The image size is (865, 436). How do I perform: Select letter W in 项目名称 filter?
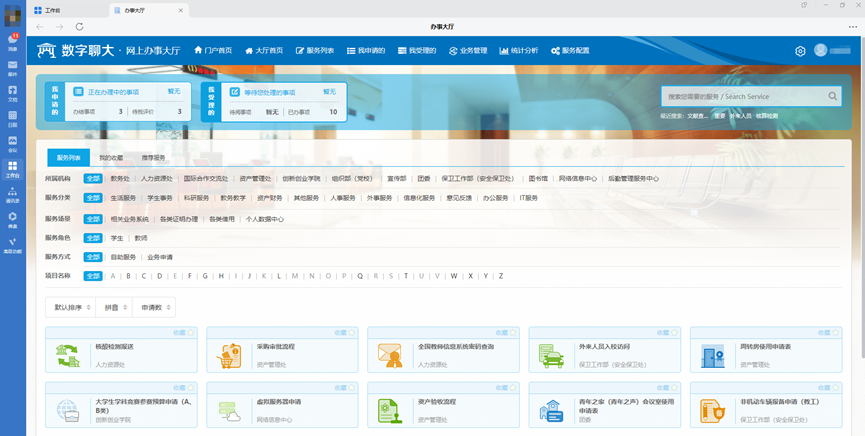[x=453, y=276]
